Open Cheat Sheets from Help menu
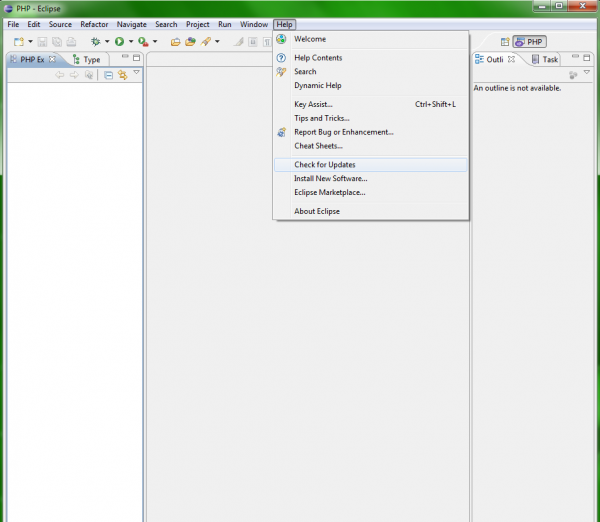Screen dimensions: 600x522 pos(370,146)
